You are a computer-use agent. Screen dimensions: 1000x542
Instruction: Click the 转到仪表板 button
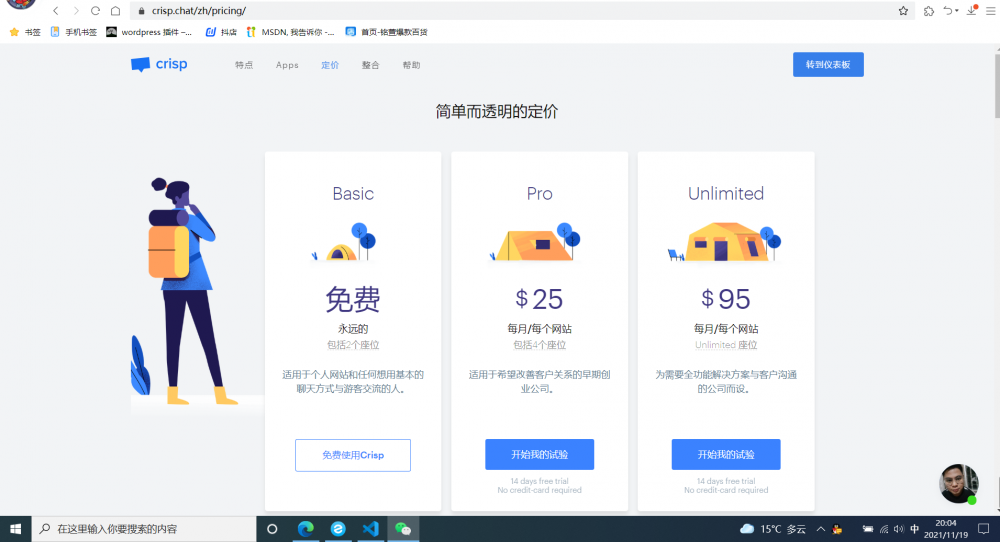(x=828, y=64)
